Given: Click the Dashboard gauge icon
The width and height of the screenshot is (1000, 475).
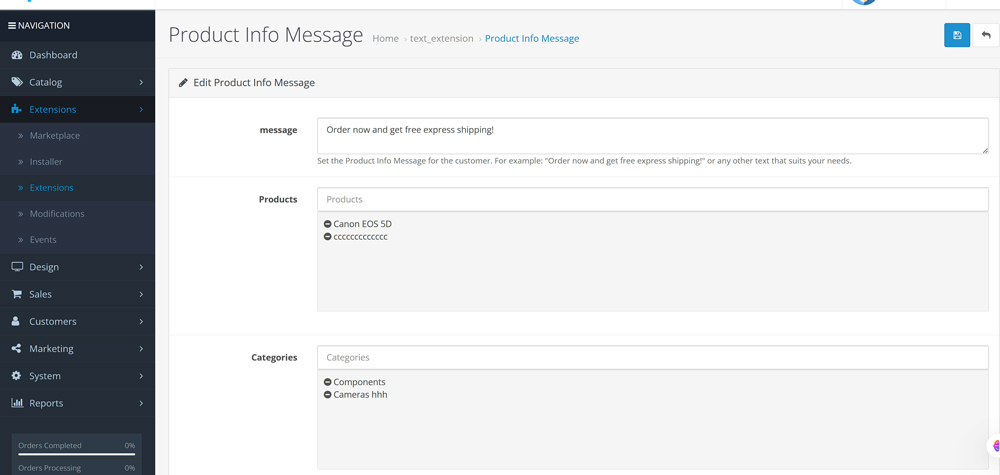Looking at the screenshot, I should pyautogui.click(x=17, y=55).
